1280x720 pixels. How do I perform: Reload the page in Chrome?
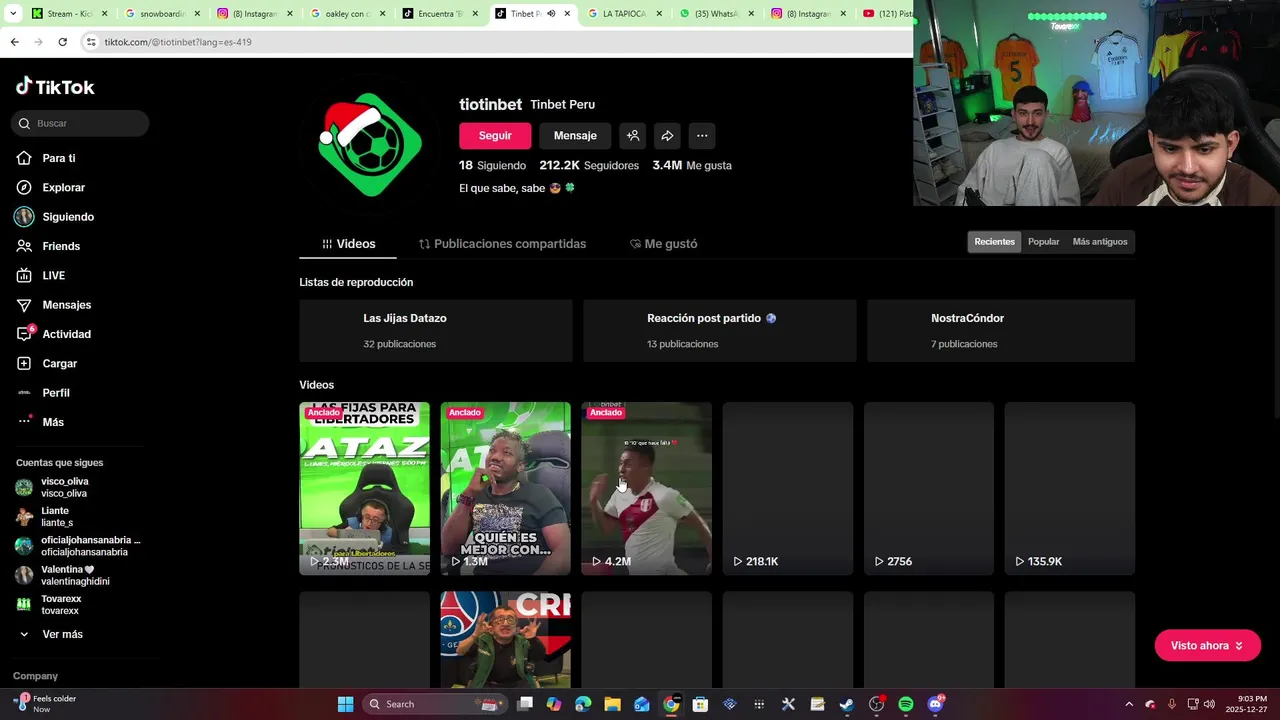click(62, 42)
